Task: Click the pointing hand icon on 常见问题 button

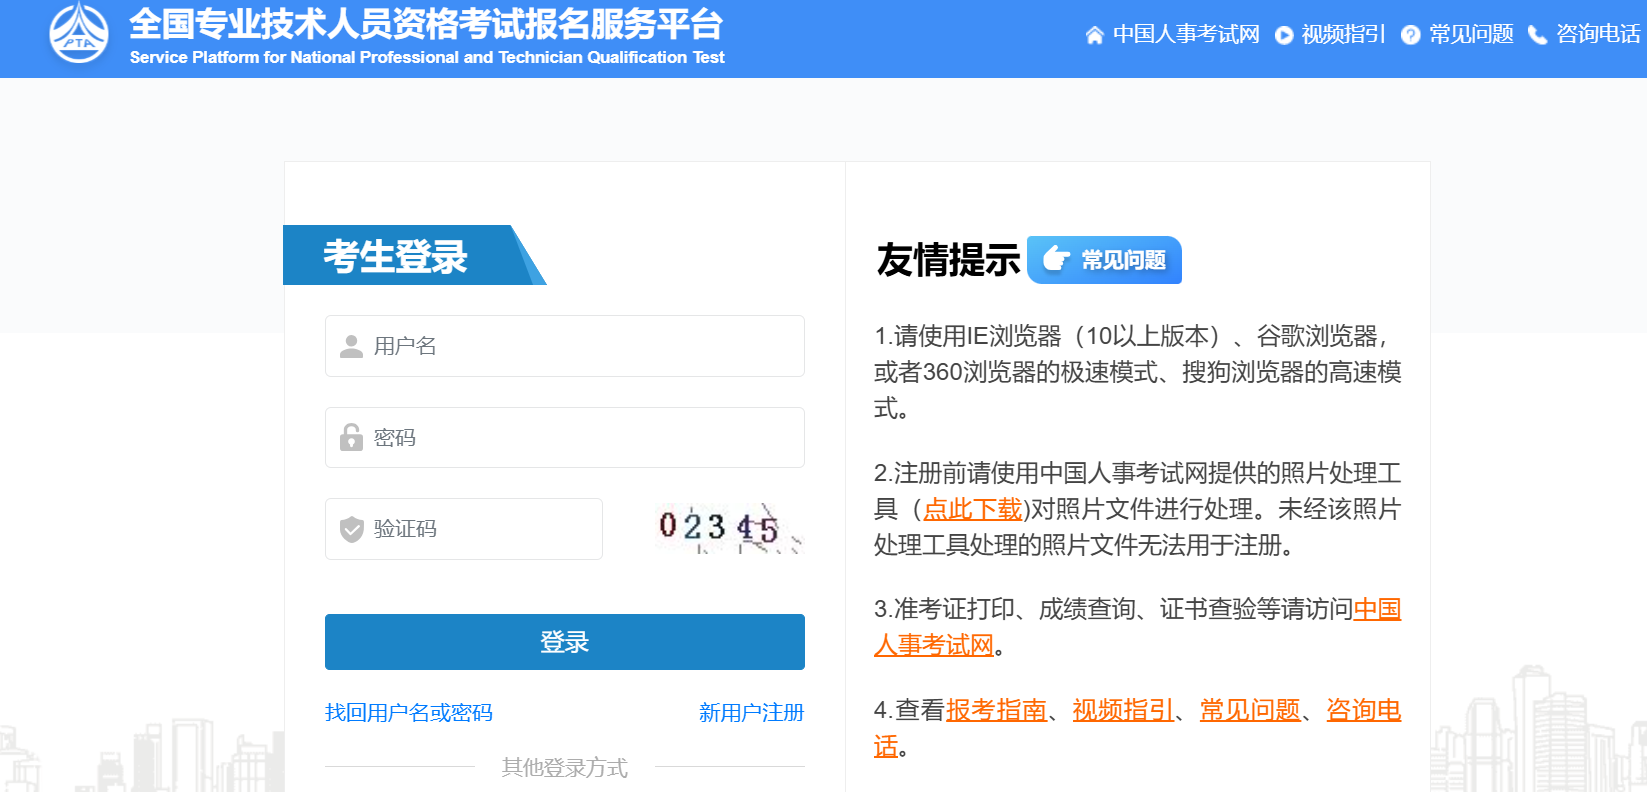Action: 1056,260
